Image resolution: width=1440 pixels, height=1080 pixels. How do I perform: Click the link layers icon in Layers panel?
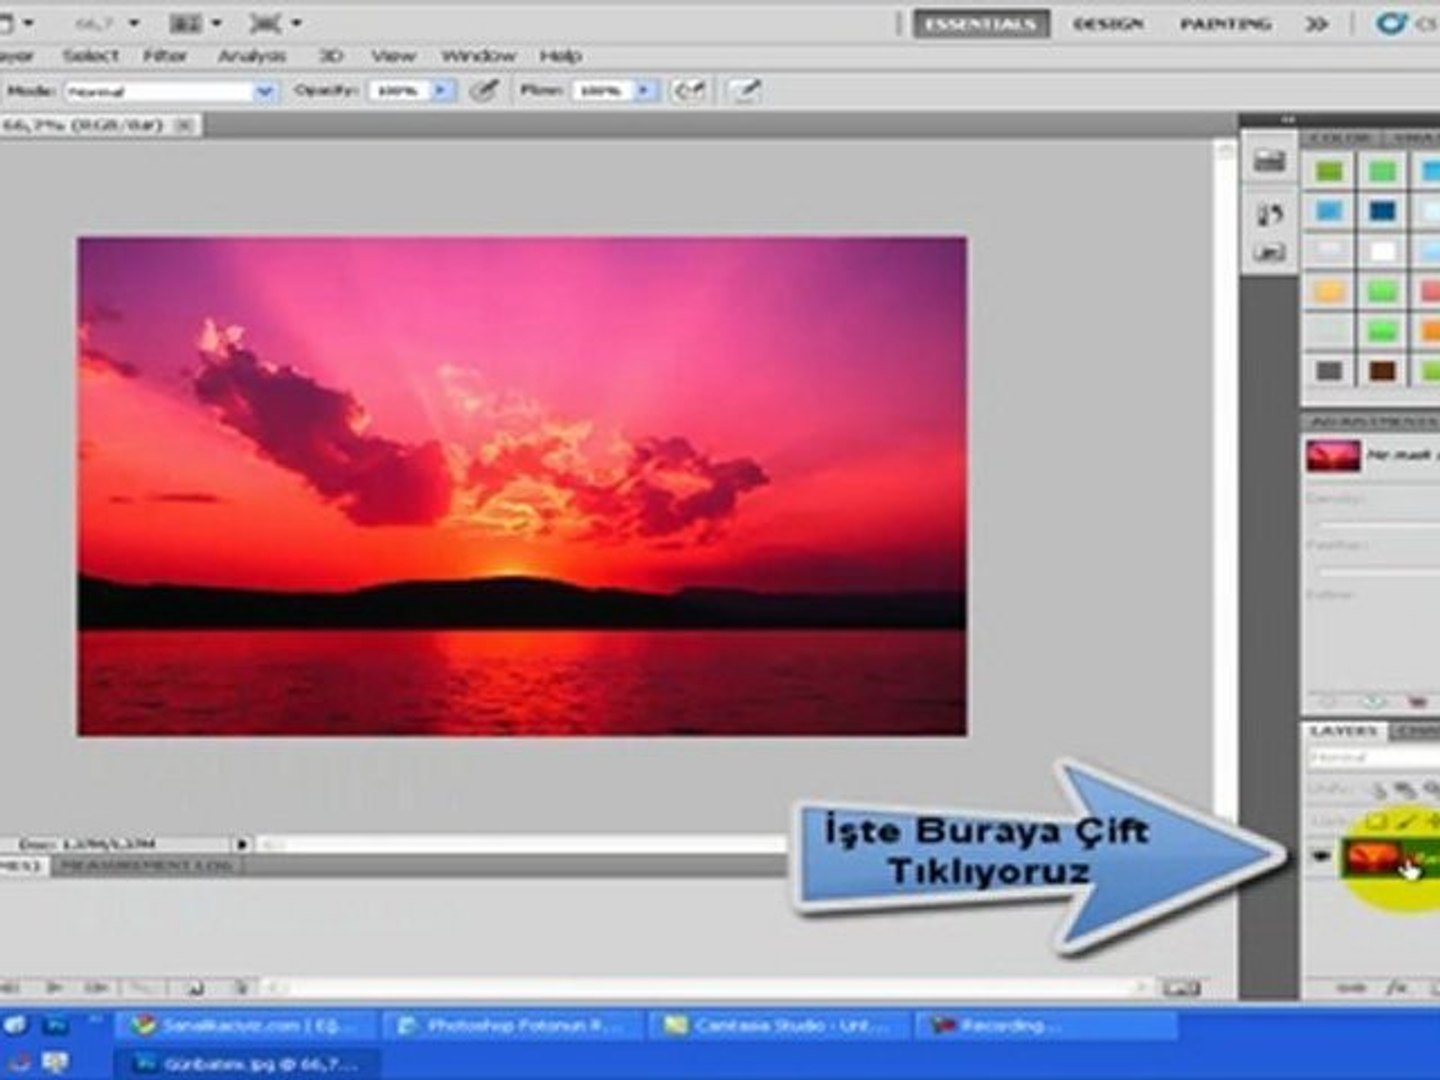pos(1350,988)
